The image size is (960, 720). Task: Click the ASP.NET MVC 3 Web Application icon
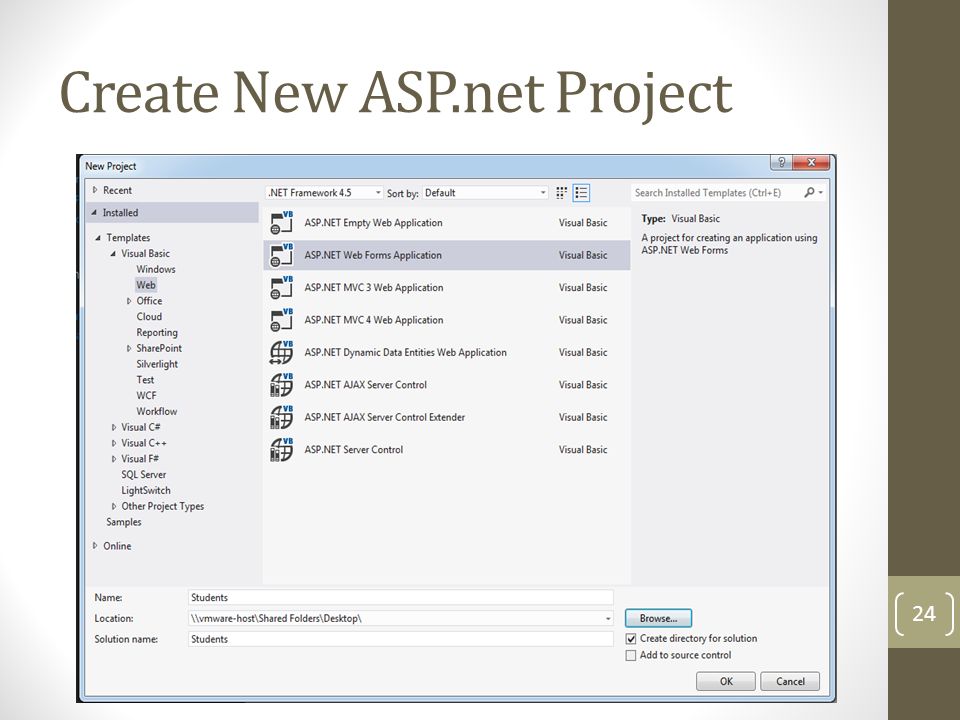pos(282,288)
